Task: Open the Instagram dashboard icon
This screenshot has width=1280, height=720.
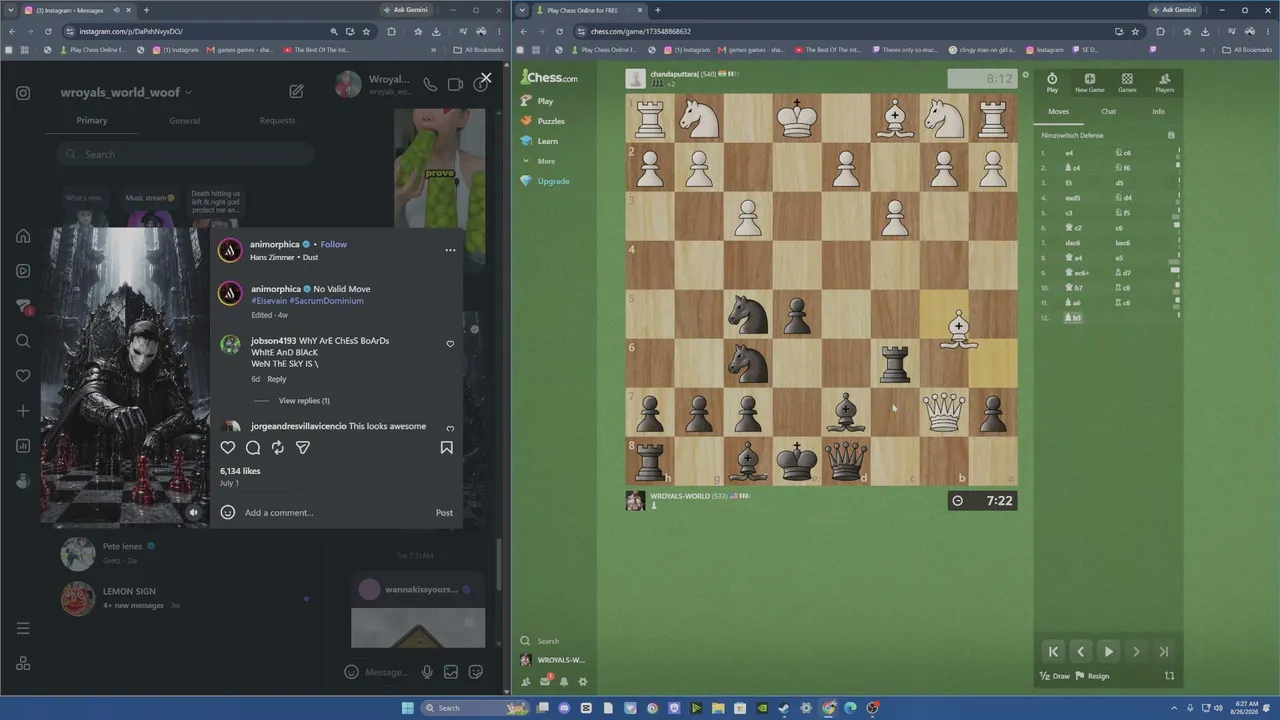Action: (23, 446)
